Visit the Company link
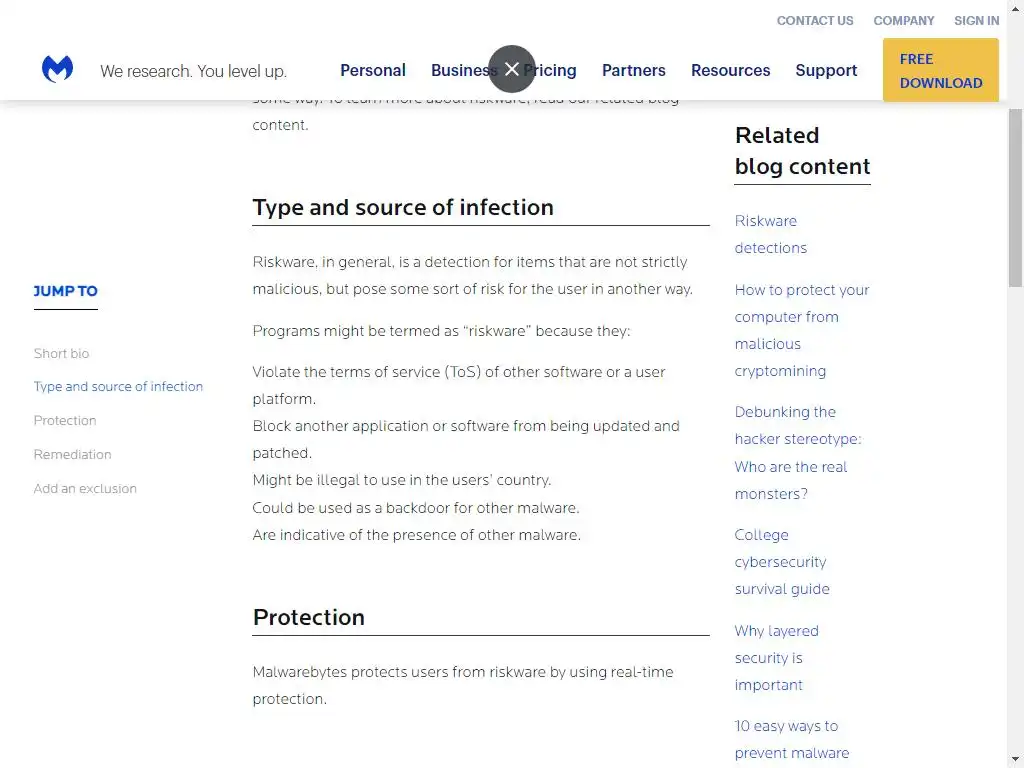Image resolution: width=1024 pixels, height=768 pixels. coord(903,20)
